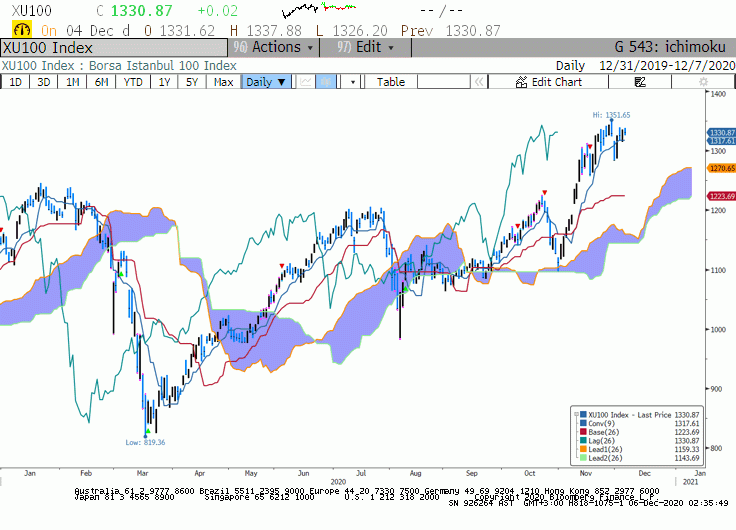Click the double-chevron collapse arrows icon
The height and width of the screenshot is (530, 736).
point(479,82)
